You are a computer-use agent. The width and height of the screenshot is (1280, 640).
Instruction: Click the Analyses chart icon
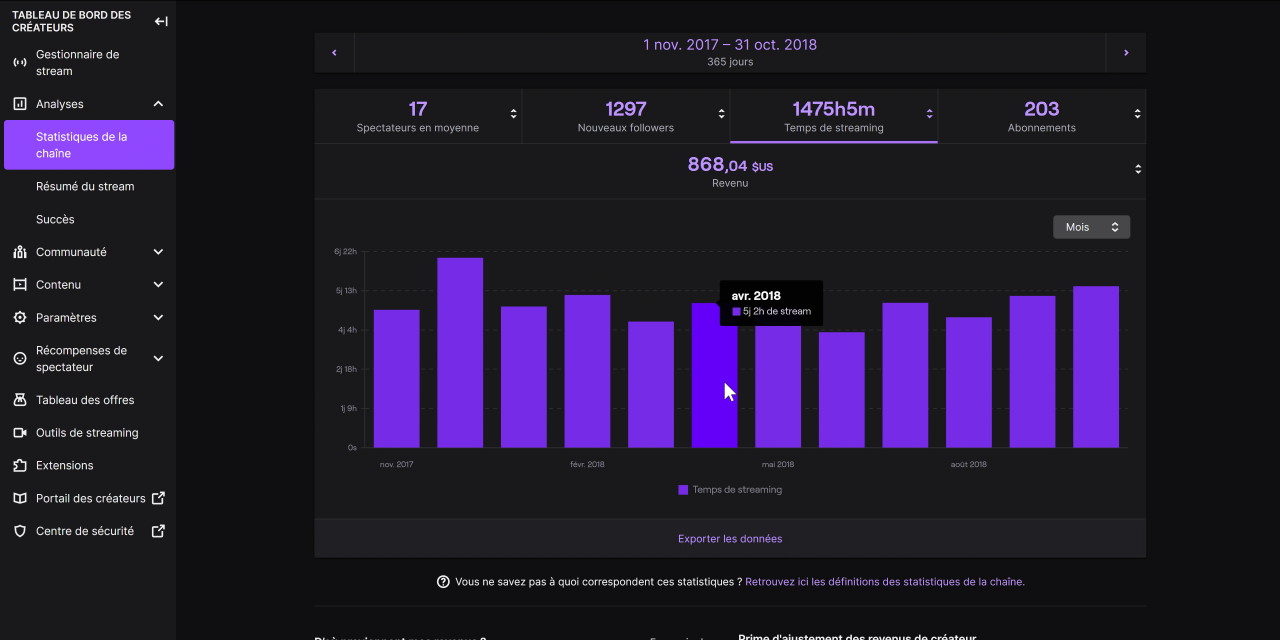pyautogui.click(x=19, y=104)
